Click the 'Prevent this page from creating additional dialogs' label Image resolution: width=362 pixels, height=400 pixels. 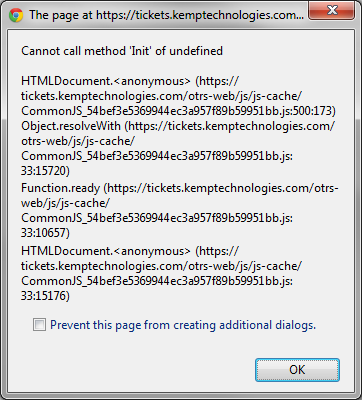click(x=183, y=325)
